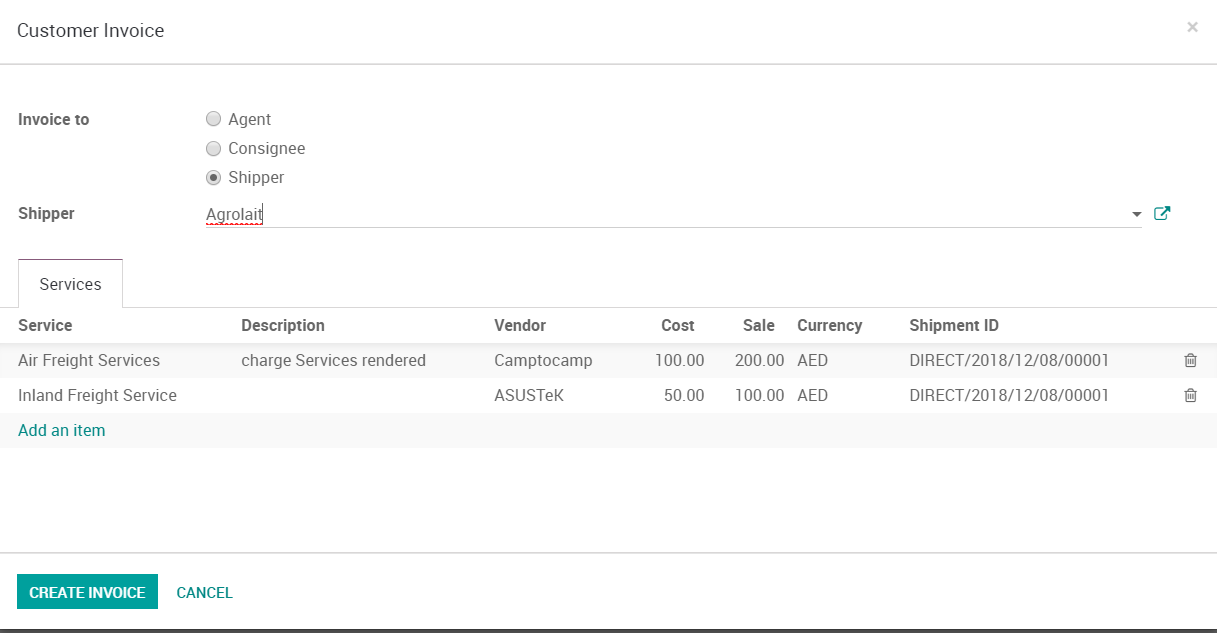Image resolution: width=1217 pixels, height=633 pixels.
Task: Click the Shipper field containing Agrolait
Action: click(660, 214)
